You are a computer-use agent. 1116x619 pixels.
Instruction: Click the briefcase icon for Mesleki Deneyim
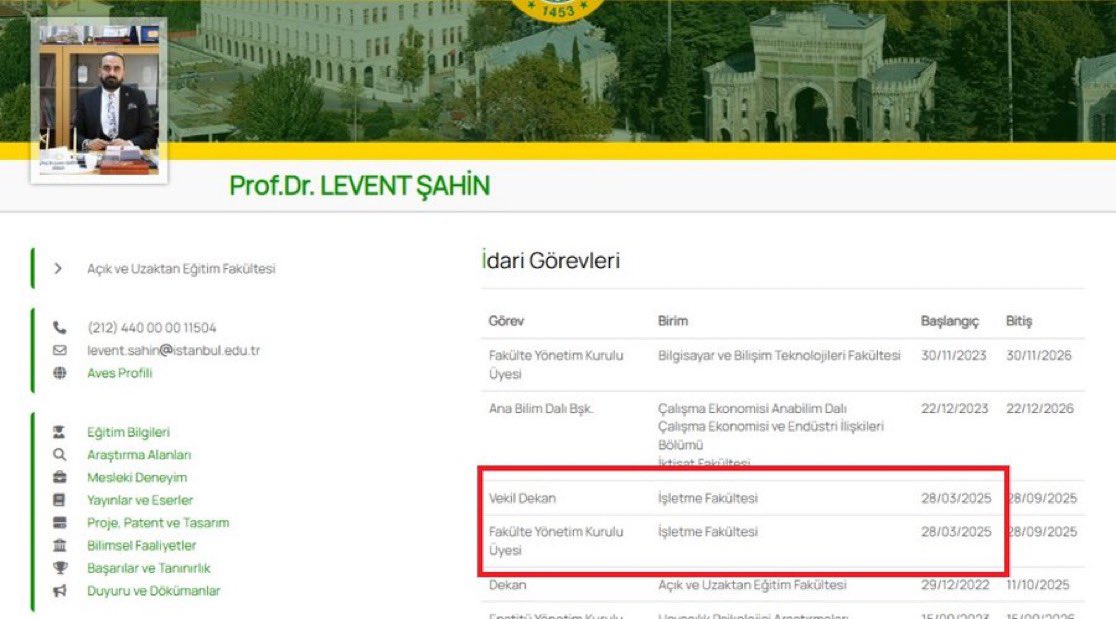pyautogui.click(x=61, y=478)
